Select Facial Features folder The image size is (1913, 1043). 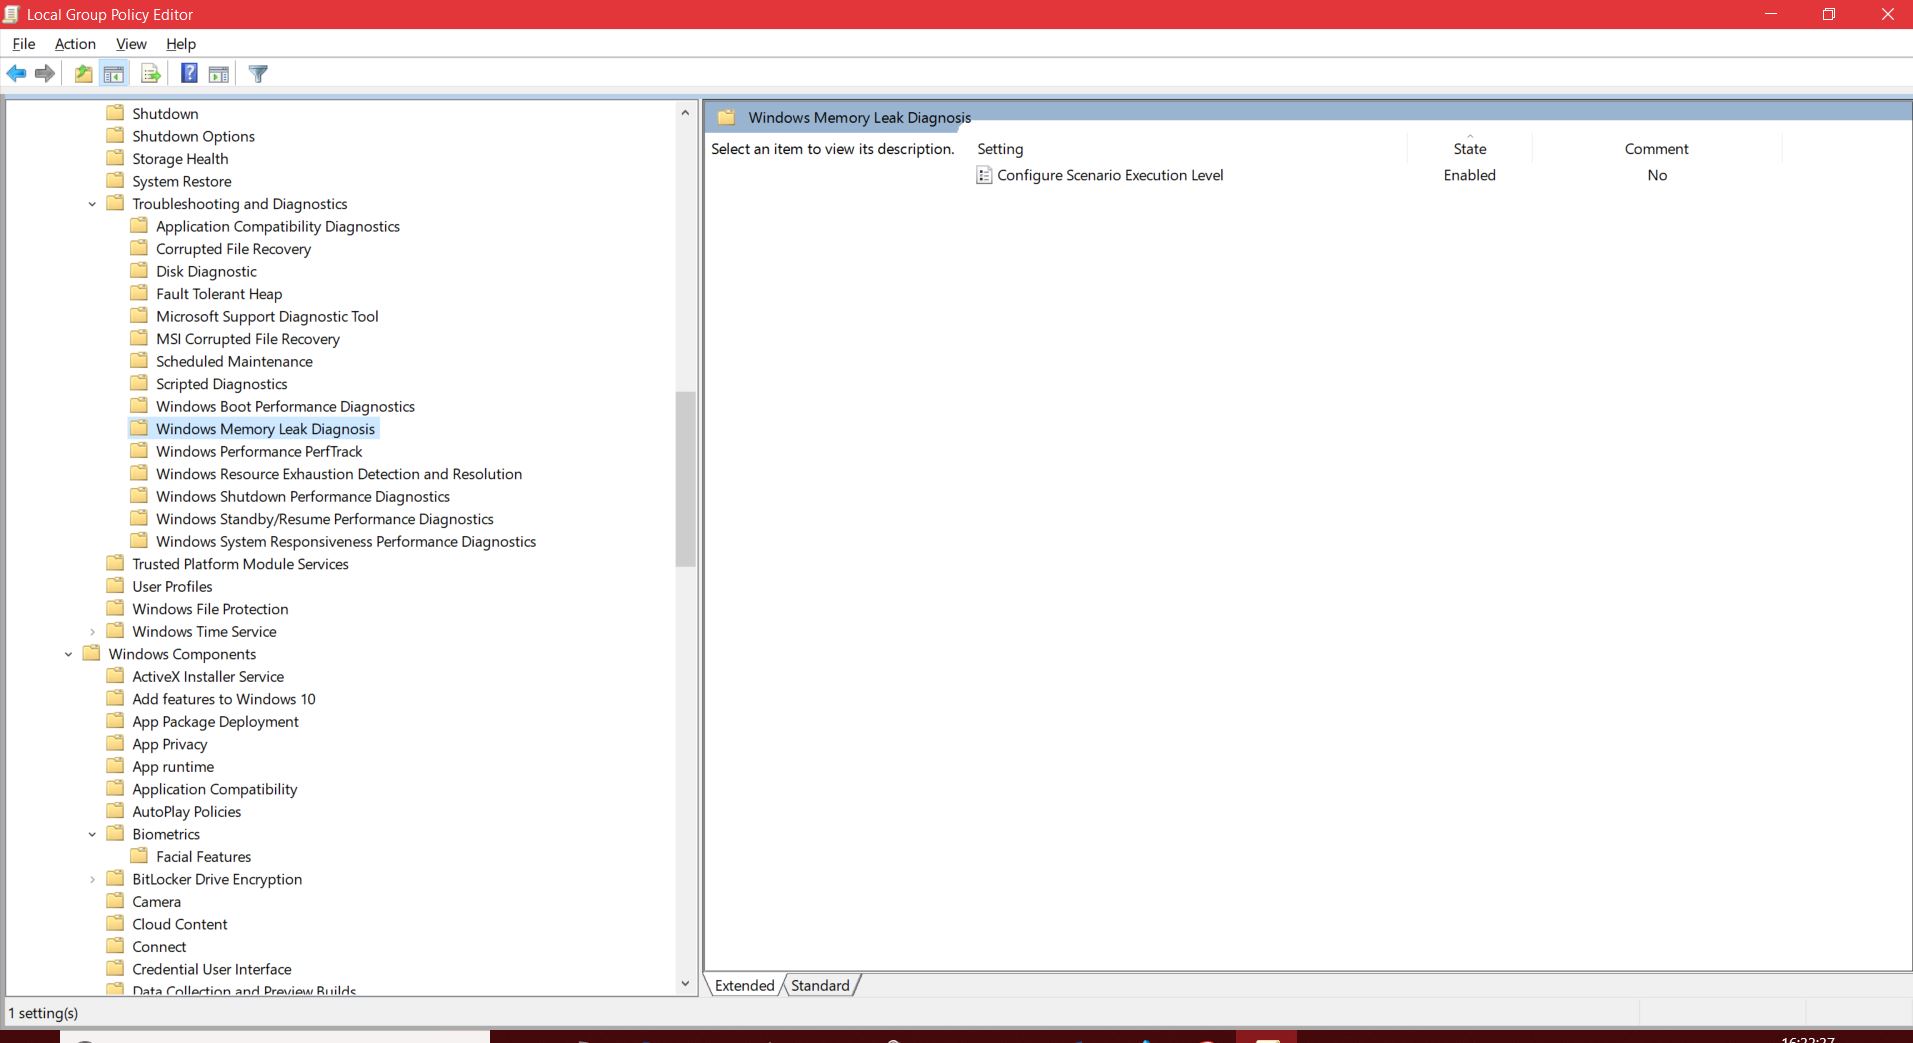[203, 856]
